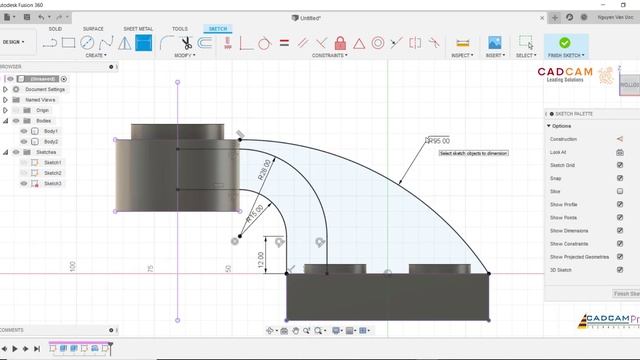Apply the Collinear constraint
Viewport: 640px width, 360px height.
coord(396,42)
